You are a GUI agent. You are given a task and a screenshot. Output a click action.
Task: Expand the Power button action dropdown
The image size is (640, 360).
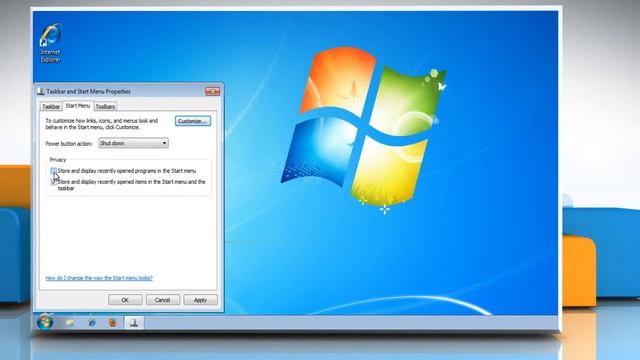133,143
